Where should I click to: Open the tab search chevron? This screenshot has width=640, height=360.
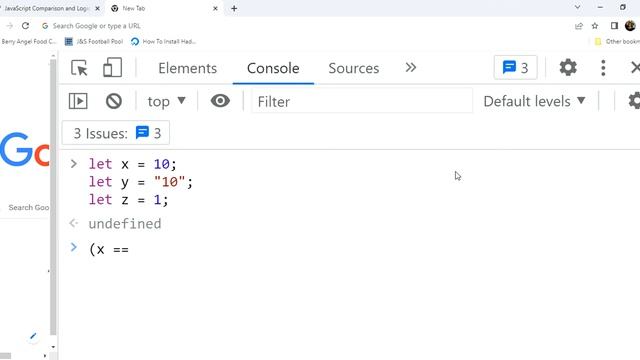pyautogui.click(x=577, y=7)
